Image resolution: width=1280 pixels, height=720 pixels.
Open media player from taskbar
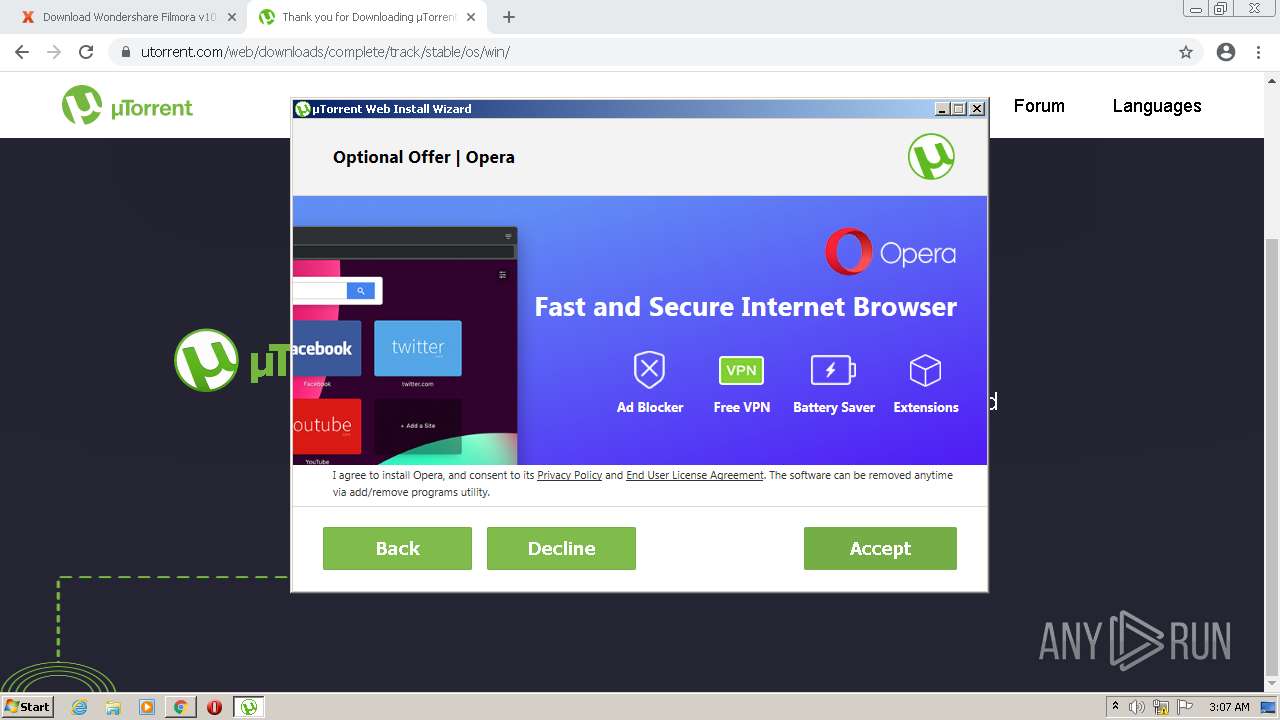pyautogui.click(x=147, y=707)
